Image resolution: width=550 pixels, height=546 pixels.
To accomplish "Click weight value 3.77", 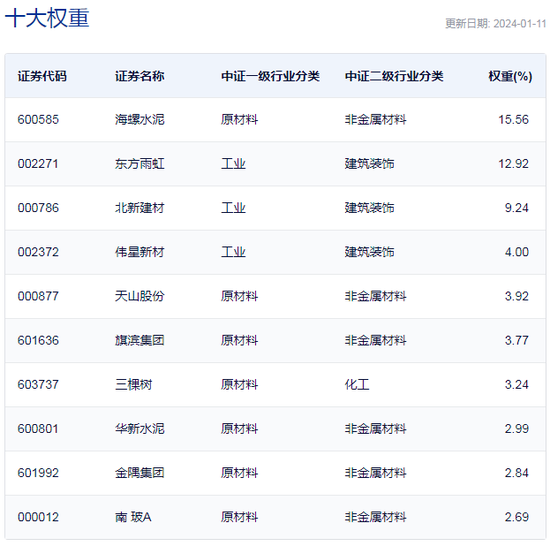I will click(516, 341).
